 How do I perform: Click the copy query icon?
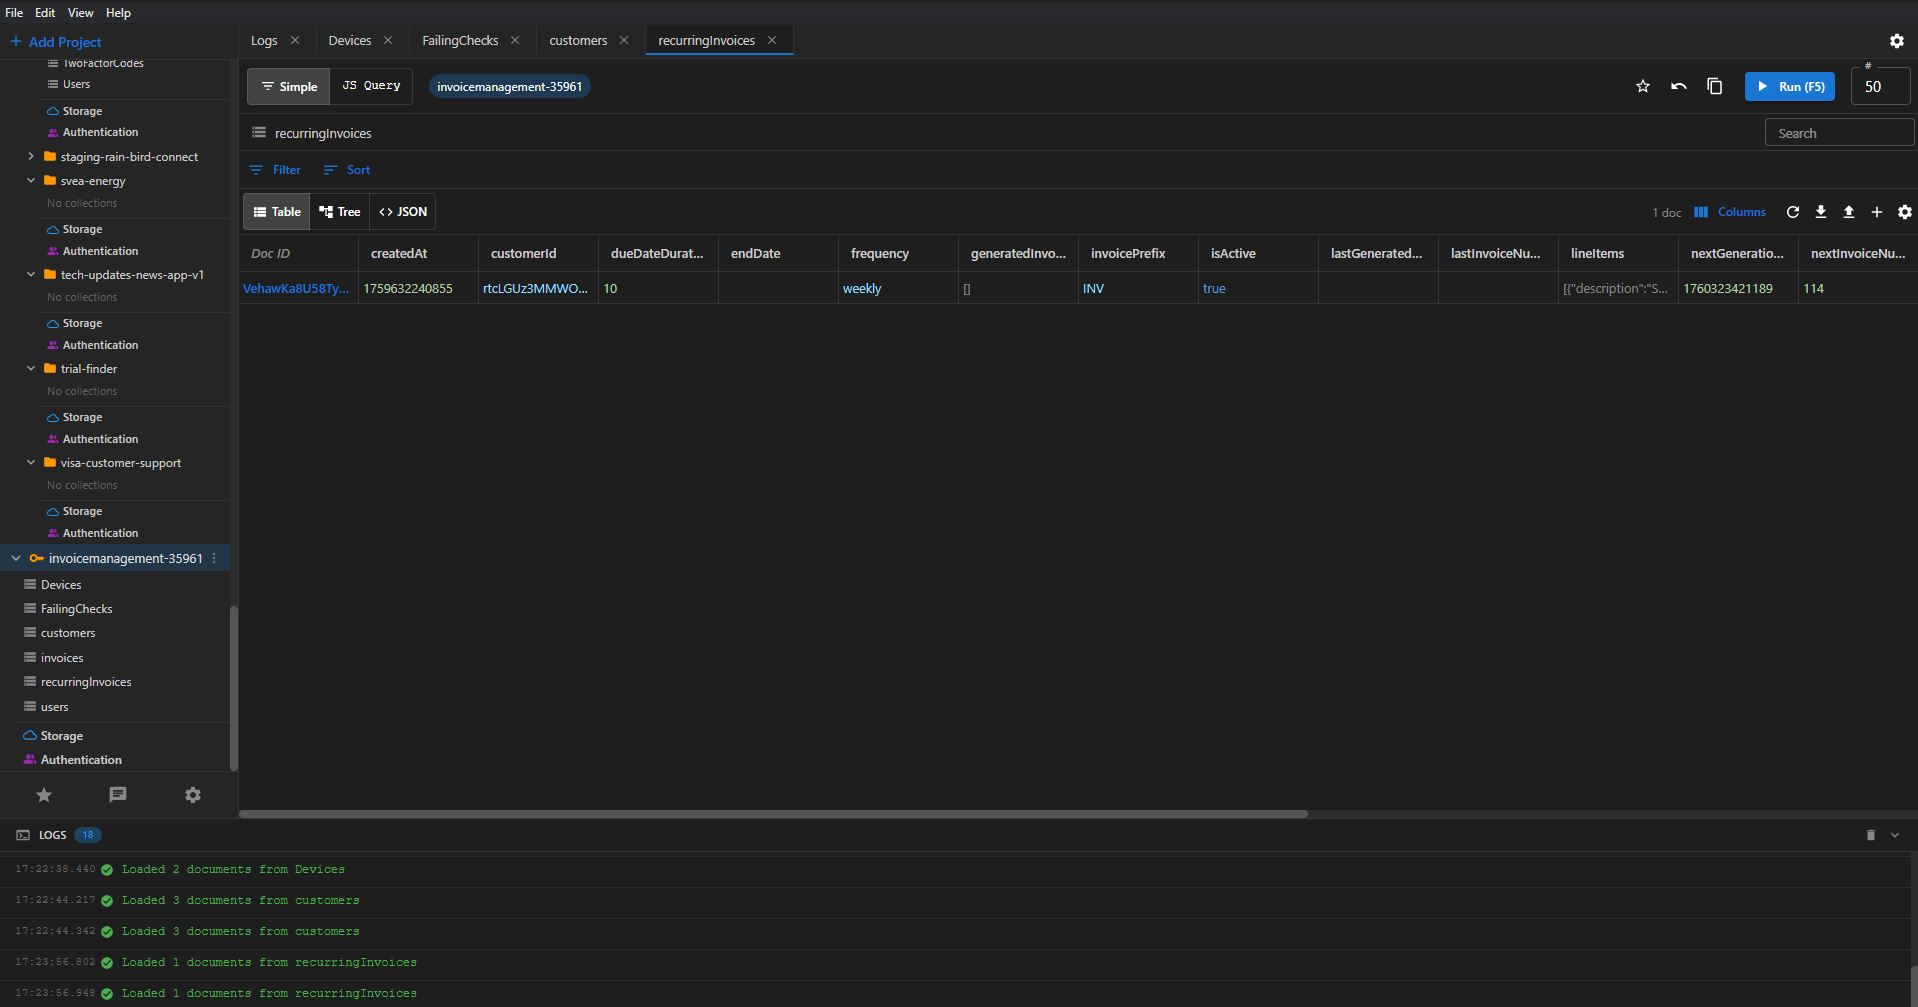1715,86
